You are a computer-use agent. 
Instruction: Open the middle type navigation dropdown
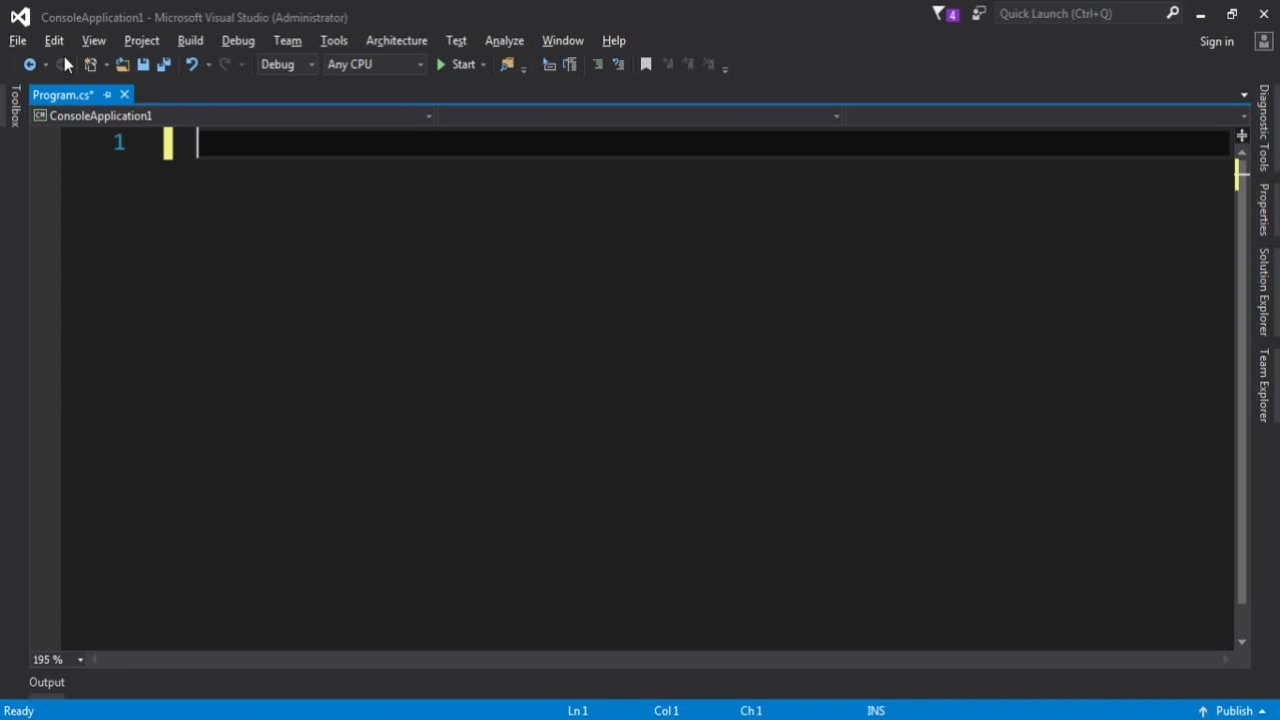tap(640, 116)
